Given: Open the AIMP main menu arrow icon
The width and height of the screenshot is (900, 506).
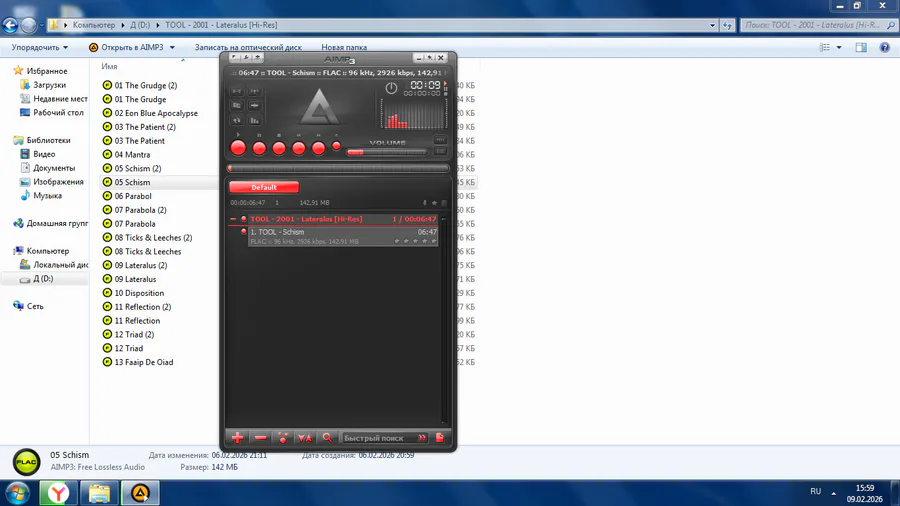Looking at the screenshot, I should pyautogui.click(x=234, y=57).
